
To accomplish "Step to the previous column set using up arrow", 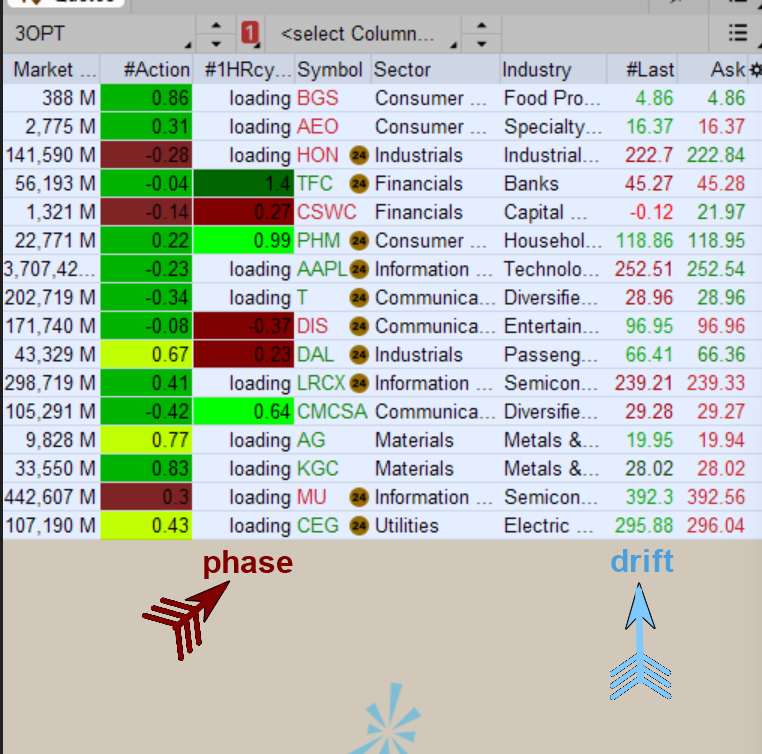I will pos(481,25).
